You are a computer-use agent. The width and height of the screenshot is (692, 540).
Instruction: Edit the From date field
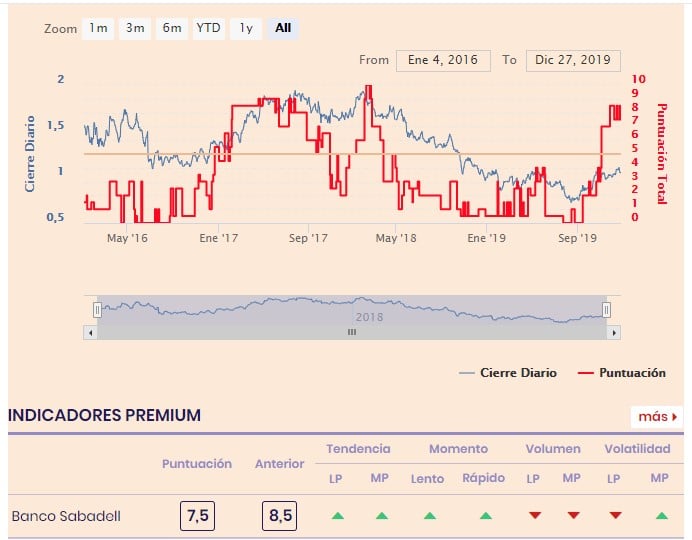tap(443, 60)
